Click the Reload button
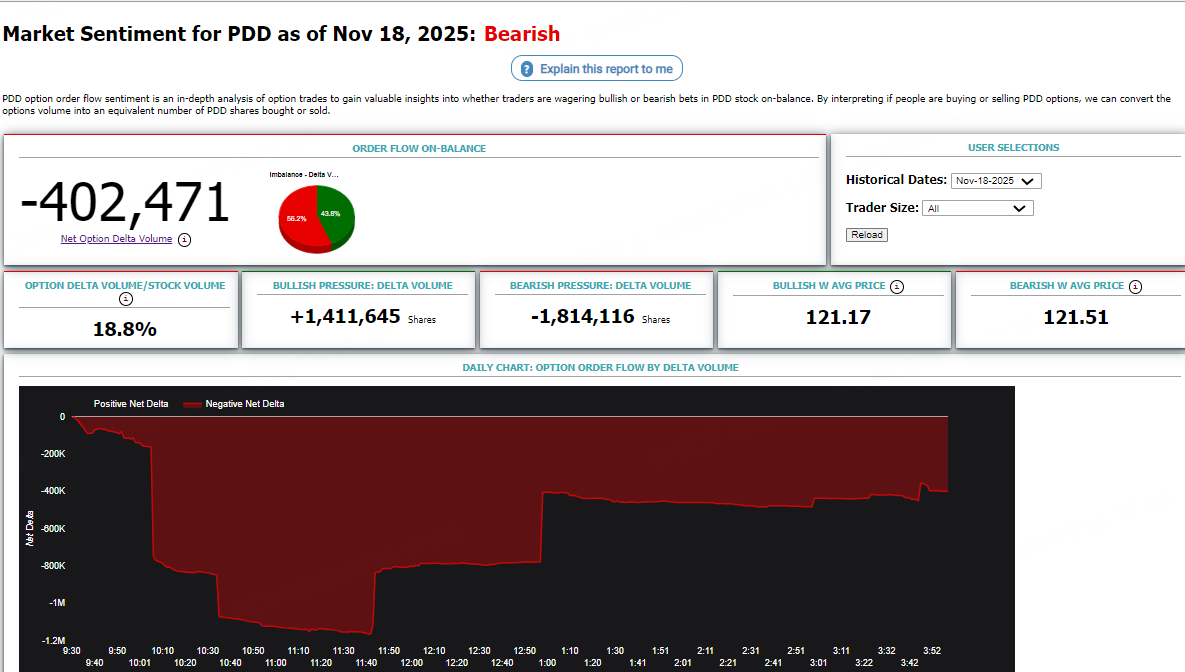The image size is (1185, 672). (867, 235)
